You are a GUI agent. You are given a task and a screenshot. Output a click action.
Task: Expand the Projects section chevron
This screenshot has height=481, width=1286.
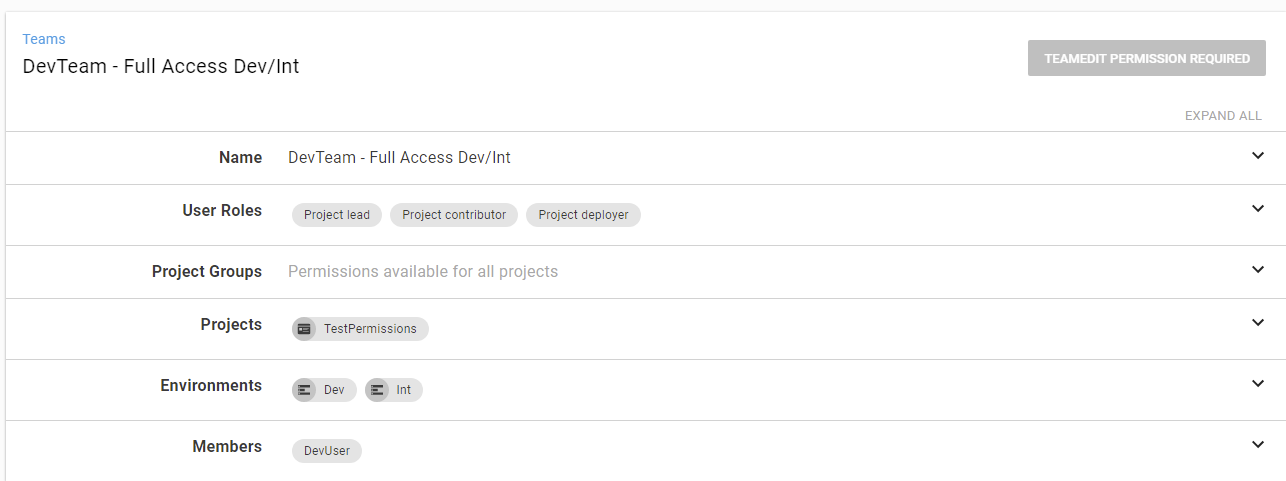(x=1258, y=323)
